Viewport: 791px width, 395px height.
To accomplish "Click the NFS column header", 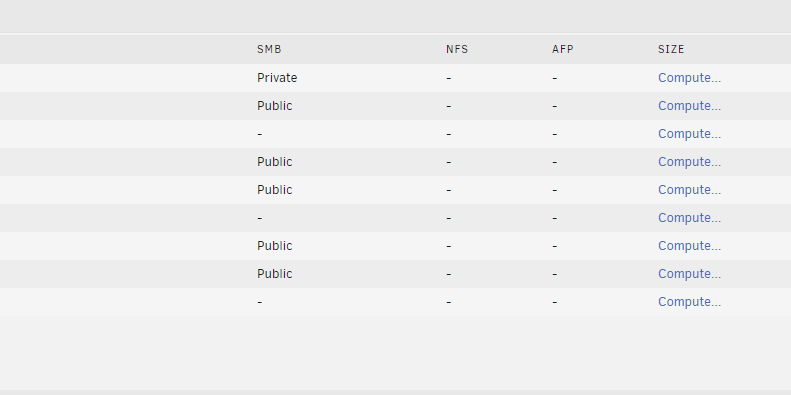I will pyautogui.click(x=457, y=49).
